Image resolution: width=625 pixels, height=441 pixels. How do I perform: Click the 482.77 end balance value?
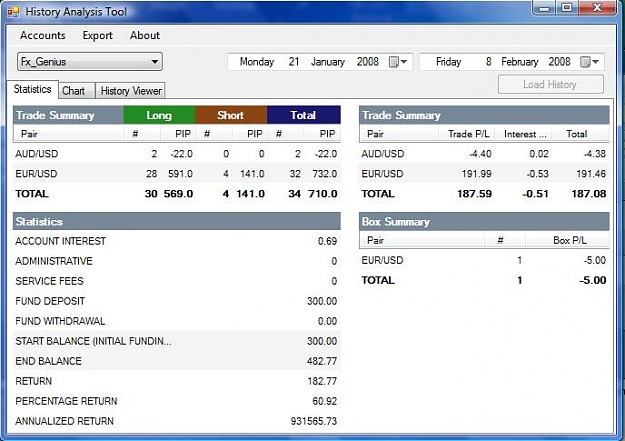point(322,361)
